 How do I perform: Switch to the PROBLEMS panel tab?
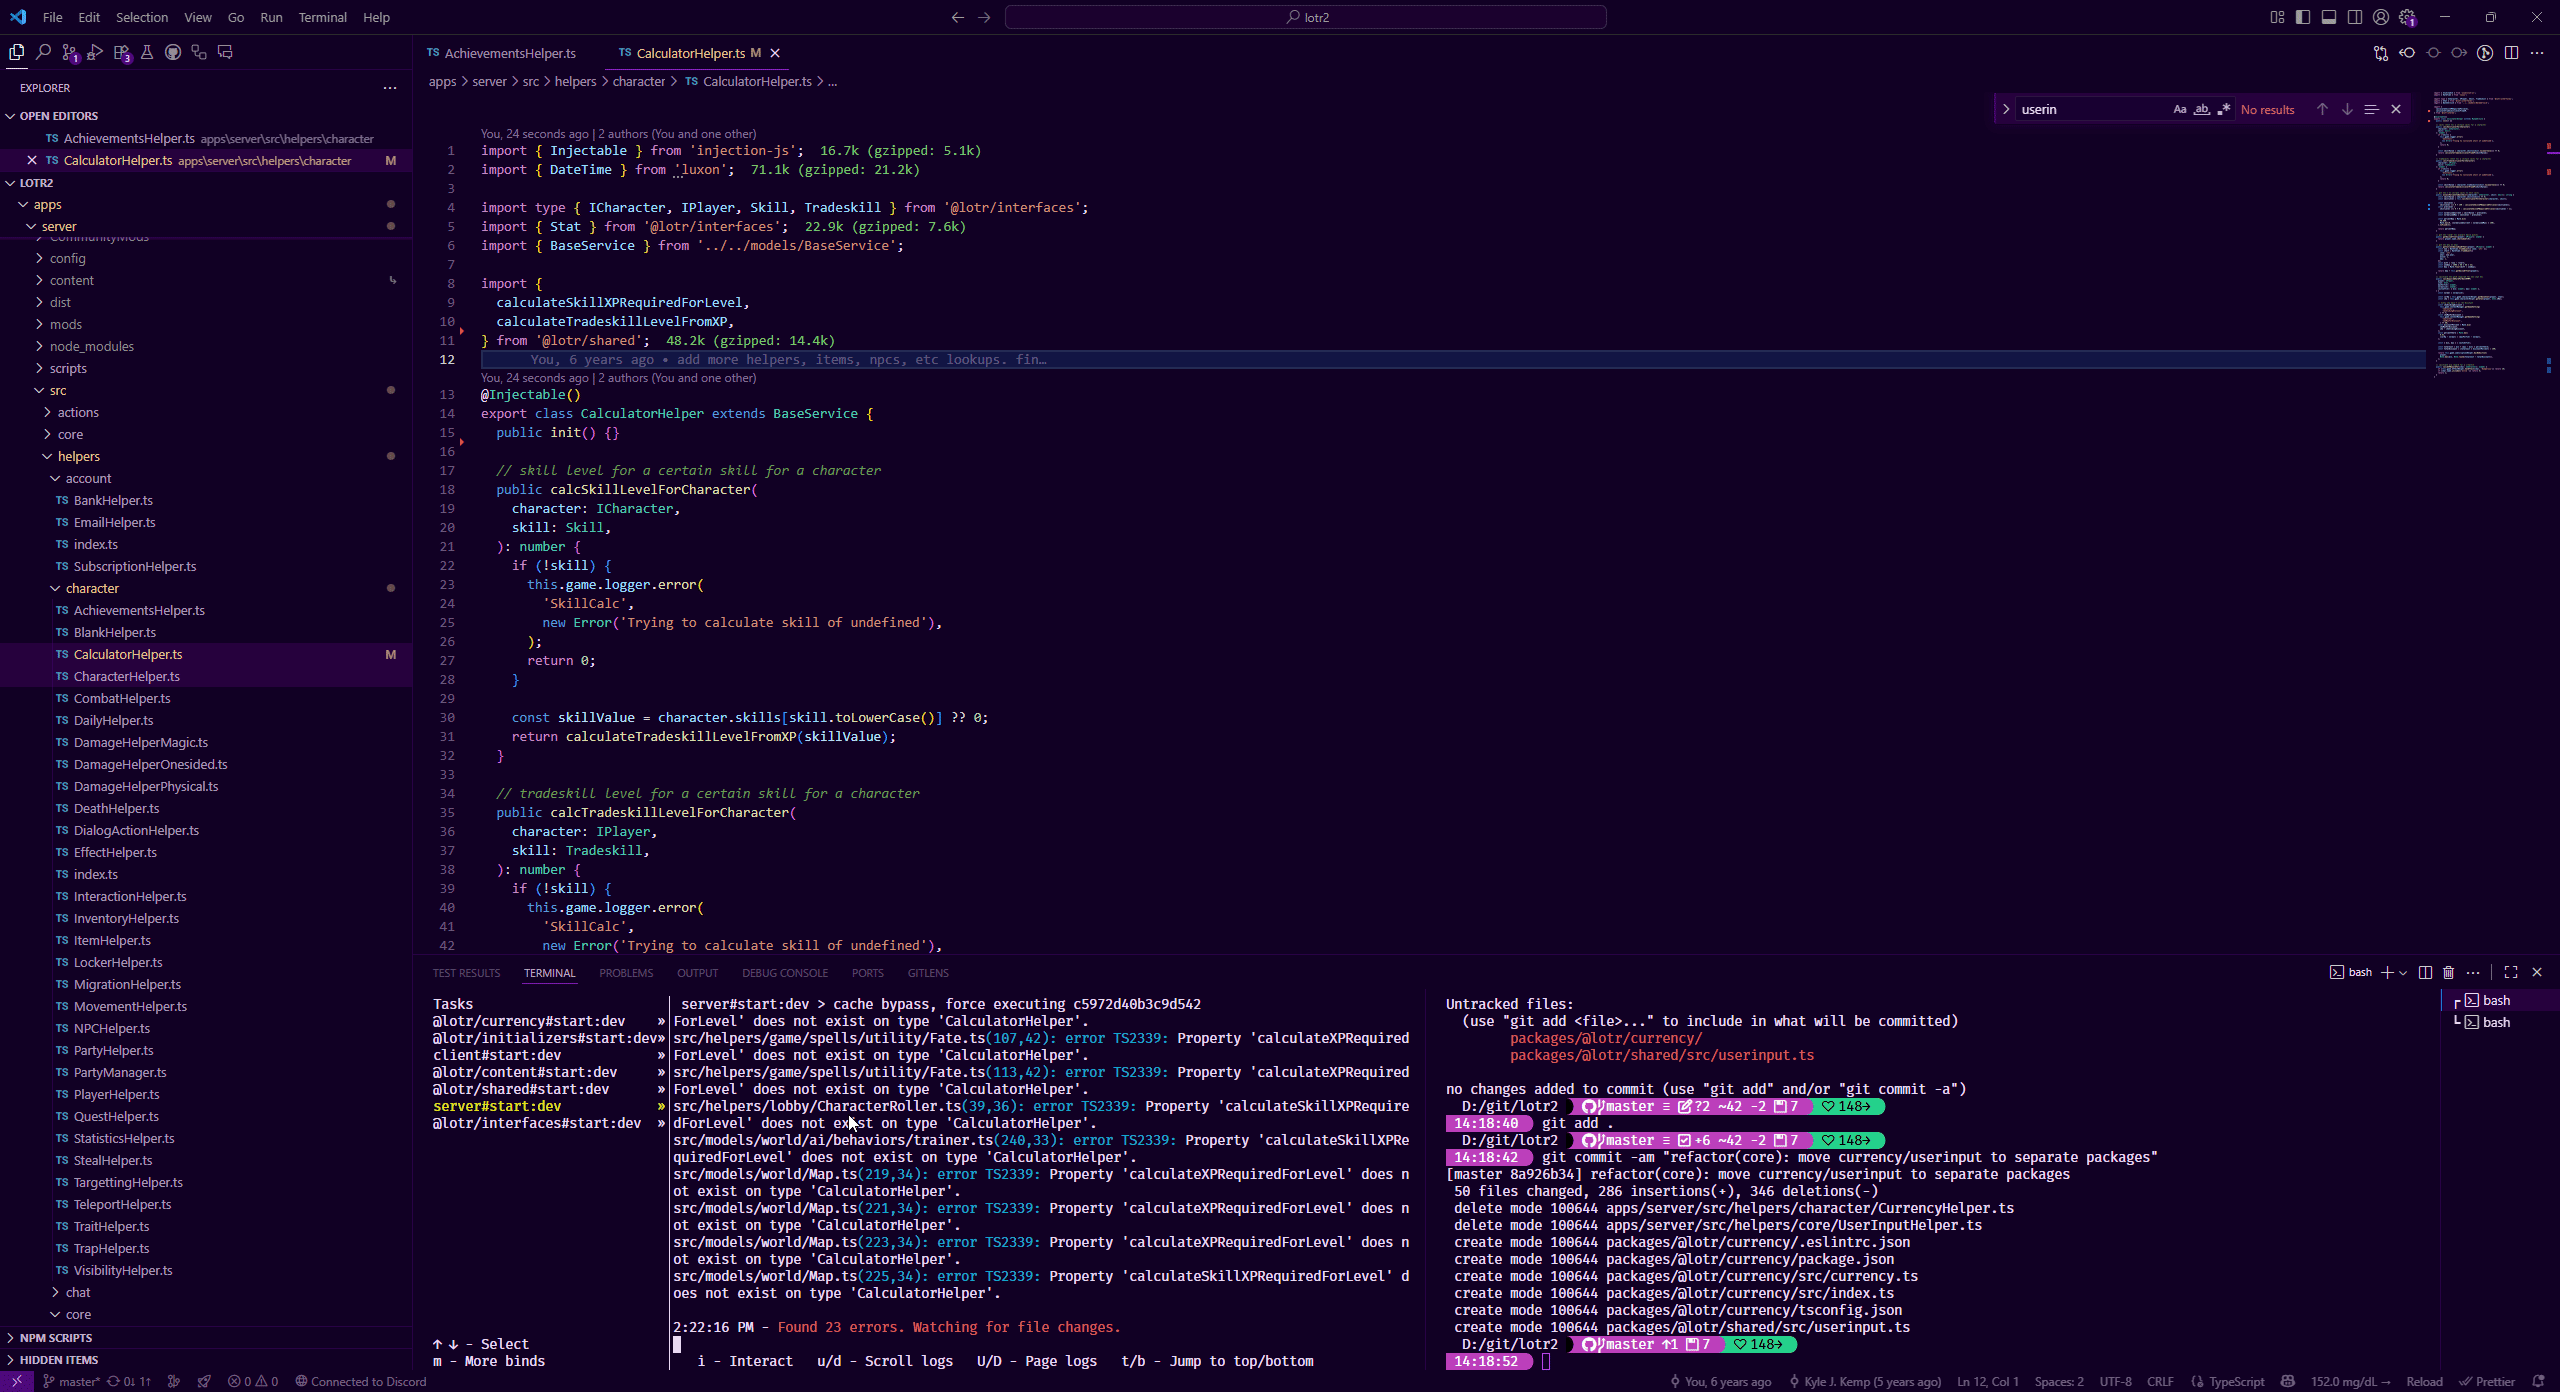626,973
